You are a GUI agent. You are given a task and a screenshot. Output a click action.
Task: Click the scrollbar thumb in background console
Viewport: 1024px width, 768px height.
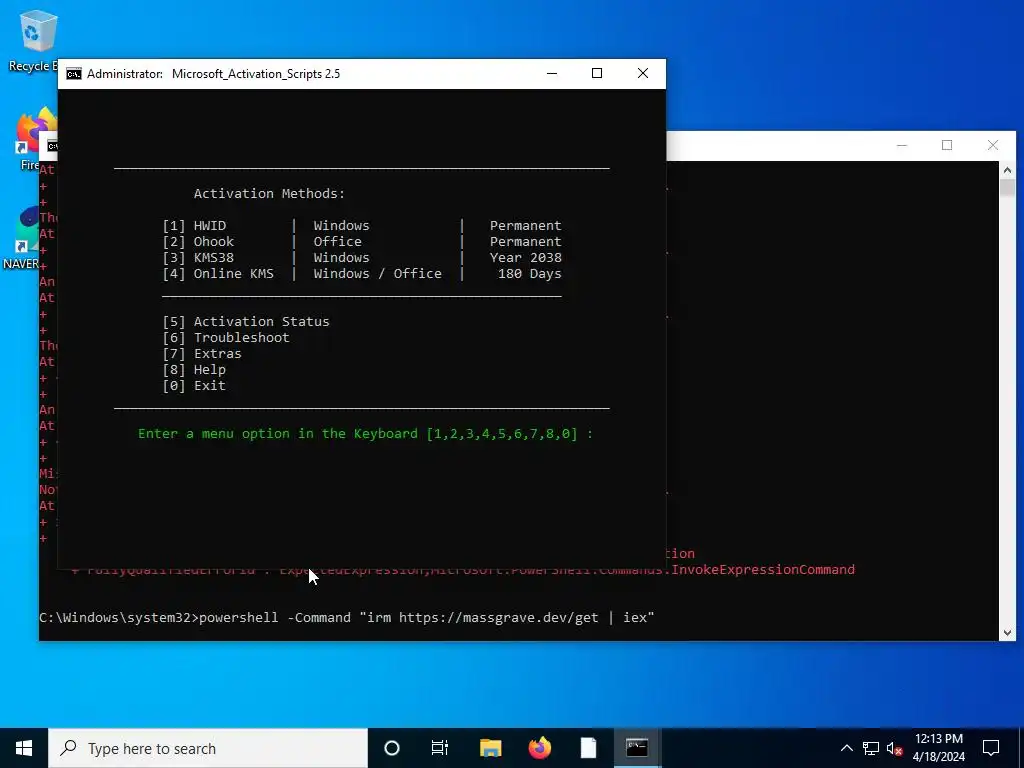tap(1007, 187)
